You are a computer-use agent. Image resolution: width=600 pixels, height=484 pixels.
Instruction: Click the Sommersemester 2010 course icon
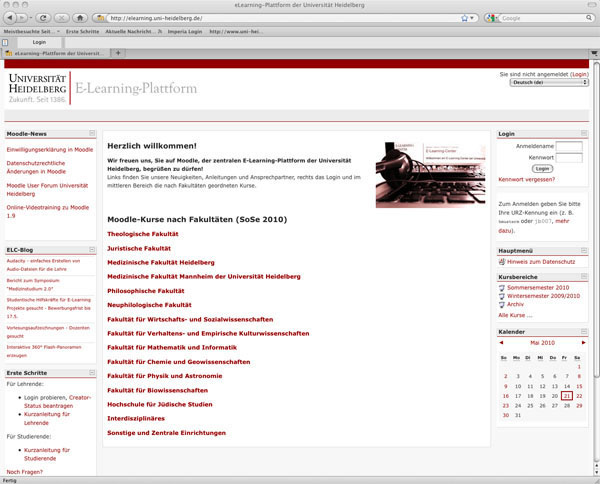[x=502, y=287]
